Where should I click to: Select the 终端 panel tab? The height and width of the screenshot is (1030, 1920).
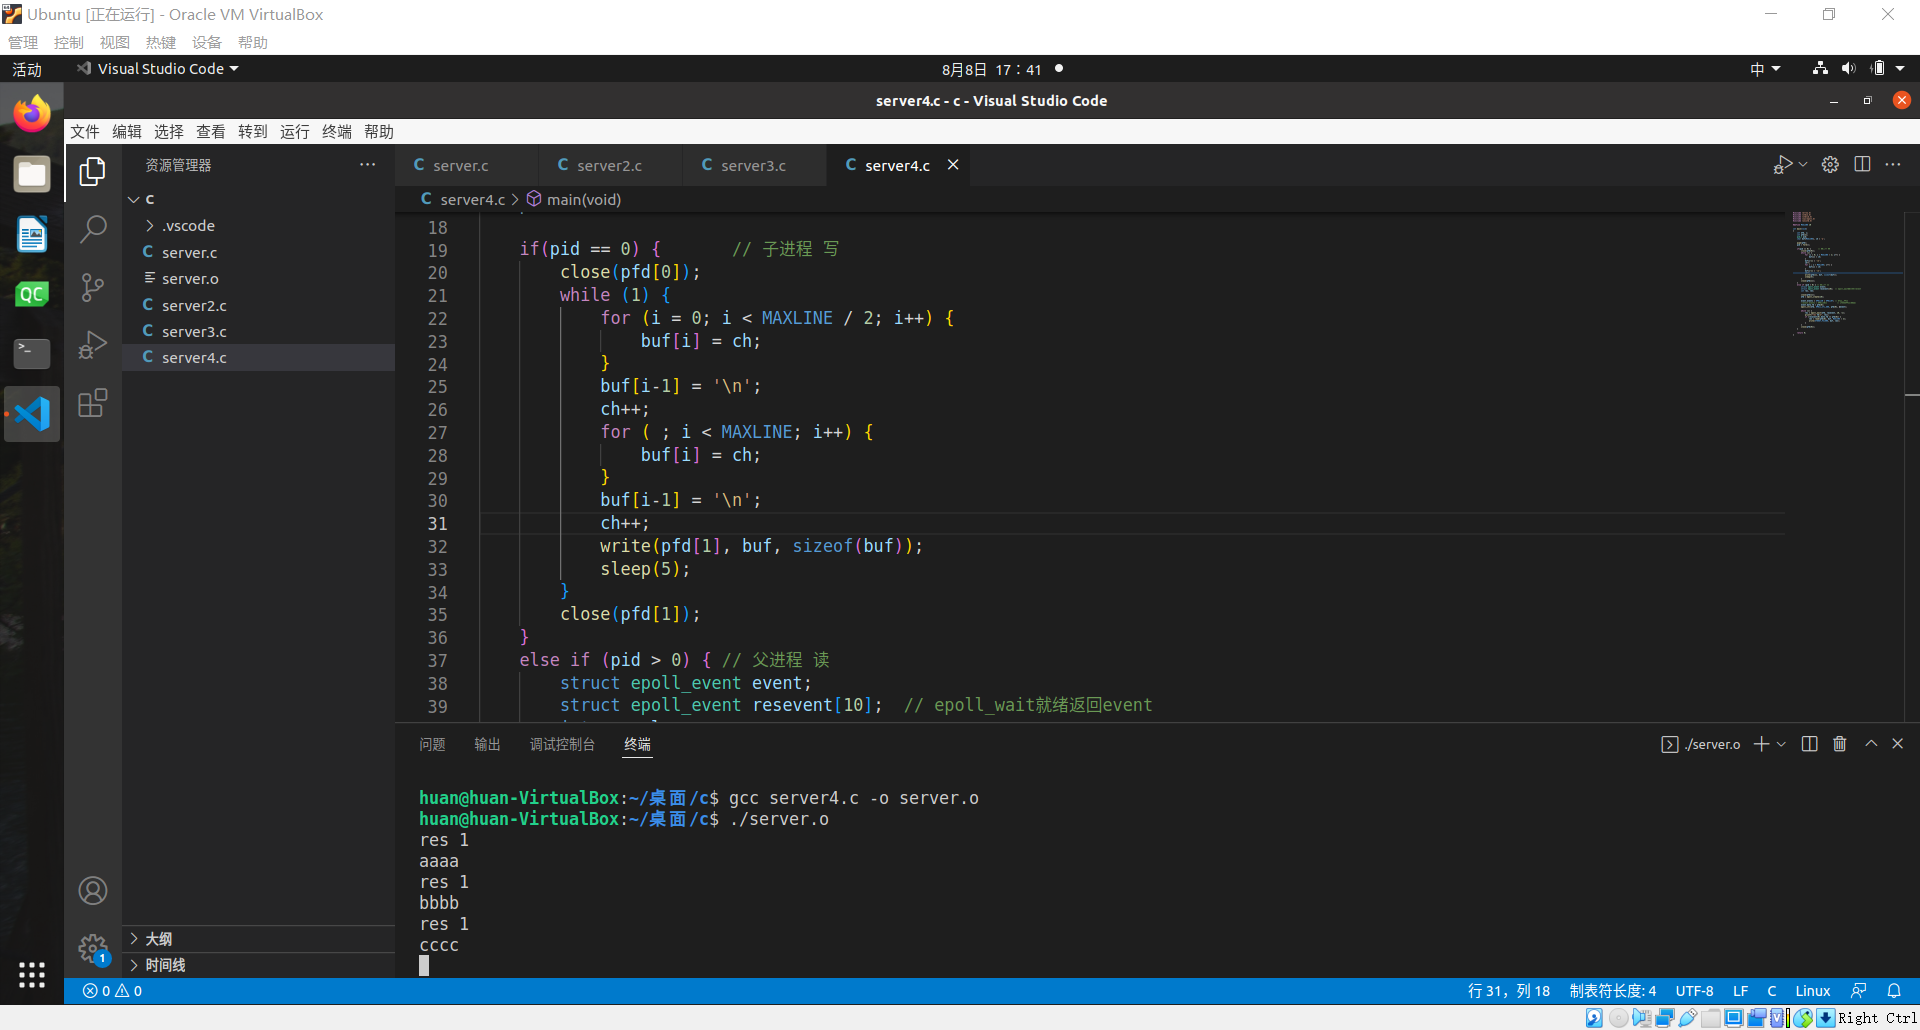tap(637, 744)
